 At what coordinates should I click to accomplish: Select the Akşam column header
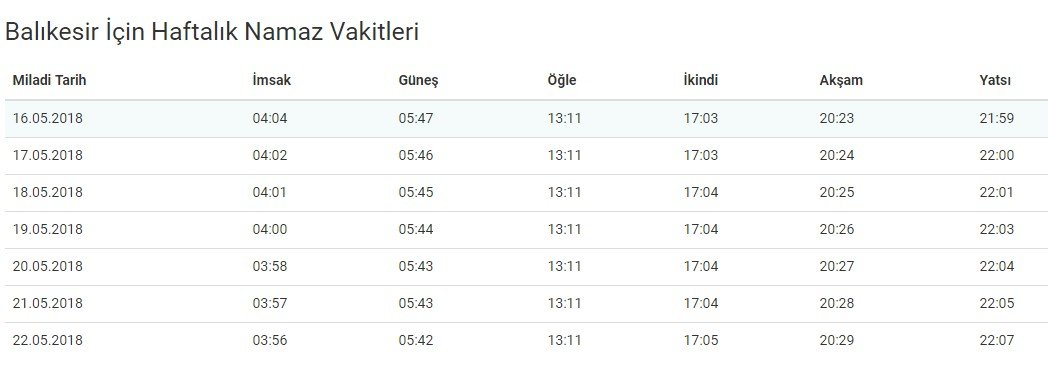(x=841, y=81)
